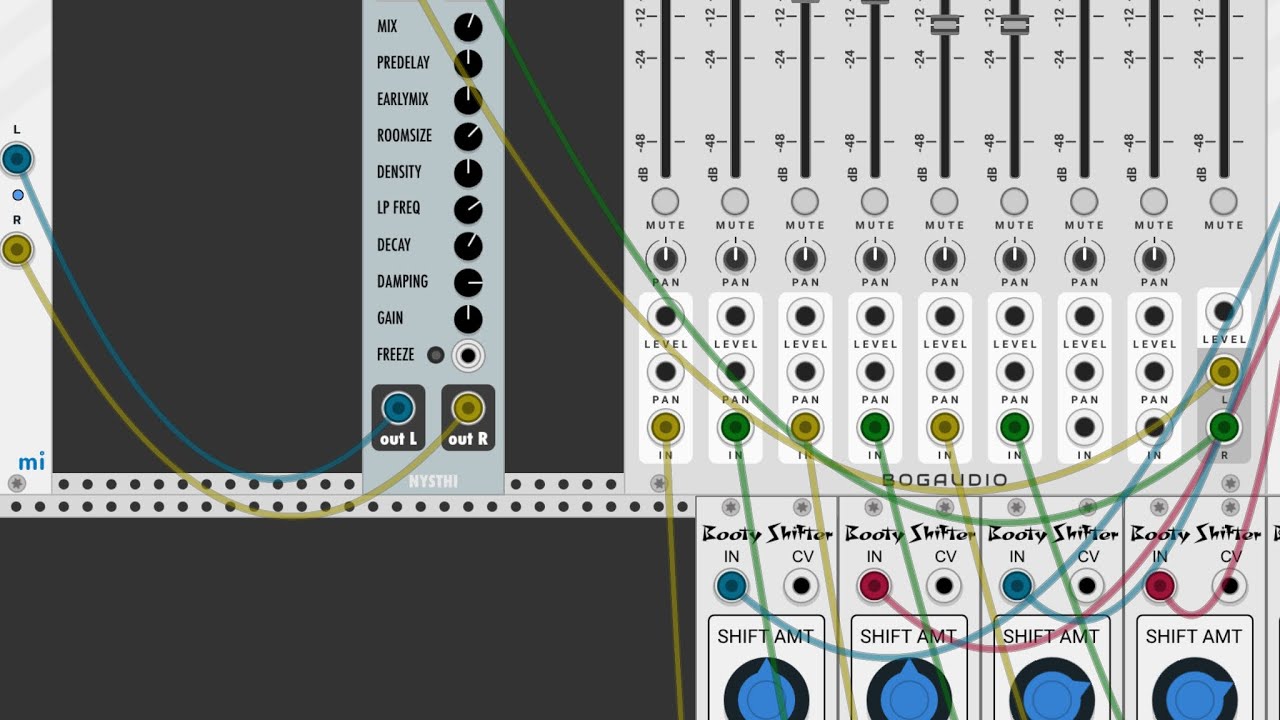Click the third channel PAN knob
Screen dimensions: 1280x720
point(805,259)
